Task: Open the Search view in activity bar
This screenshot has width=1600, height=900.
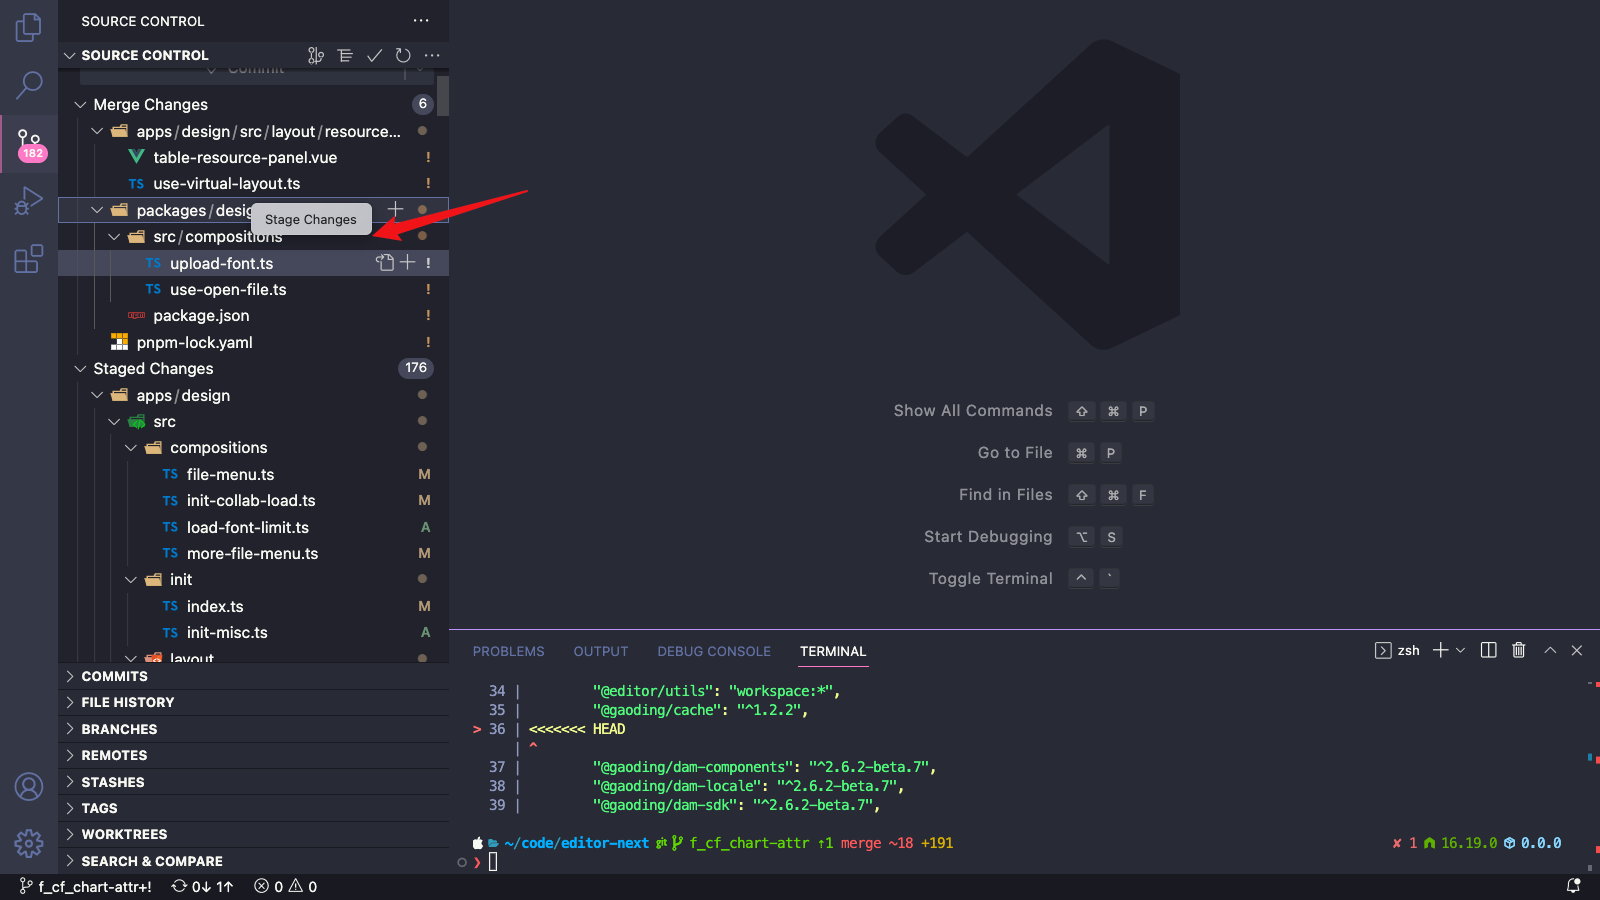Action: pos(29,85)
